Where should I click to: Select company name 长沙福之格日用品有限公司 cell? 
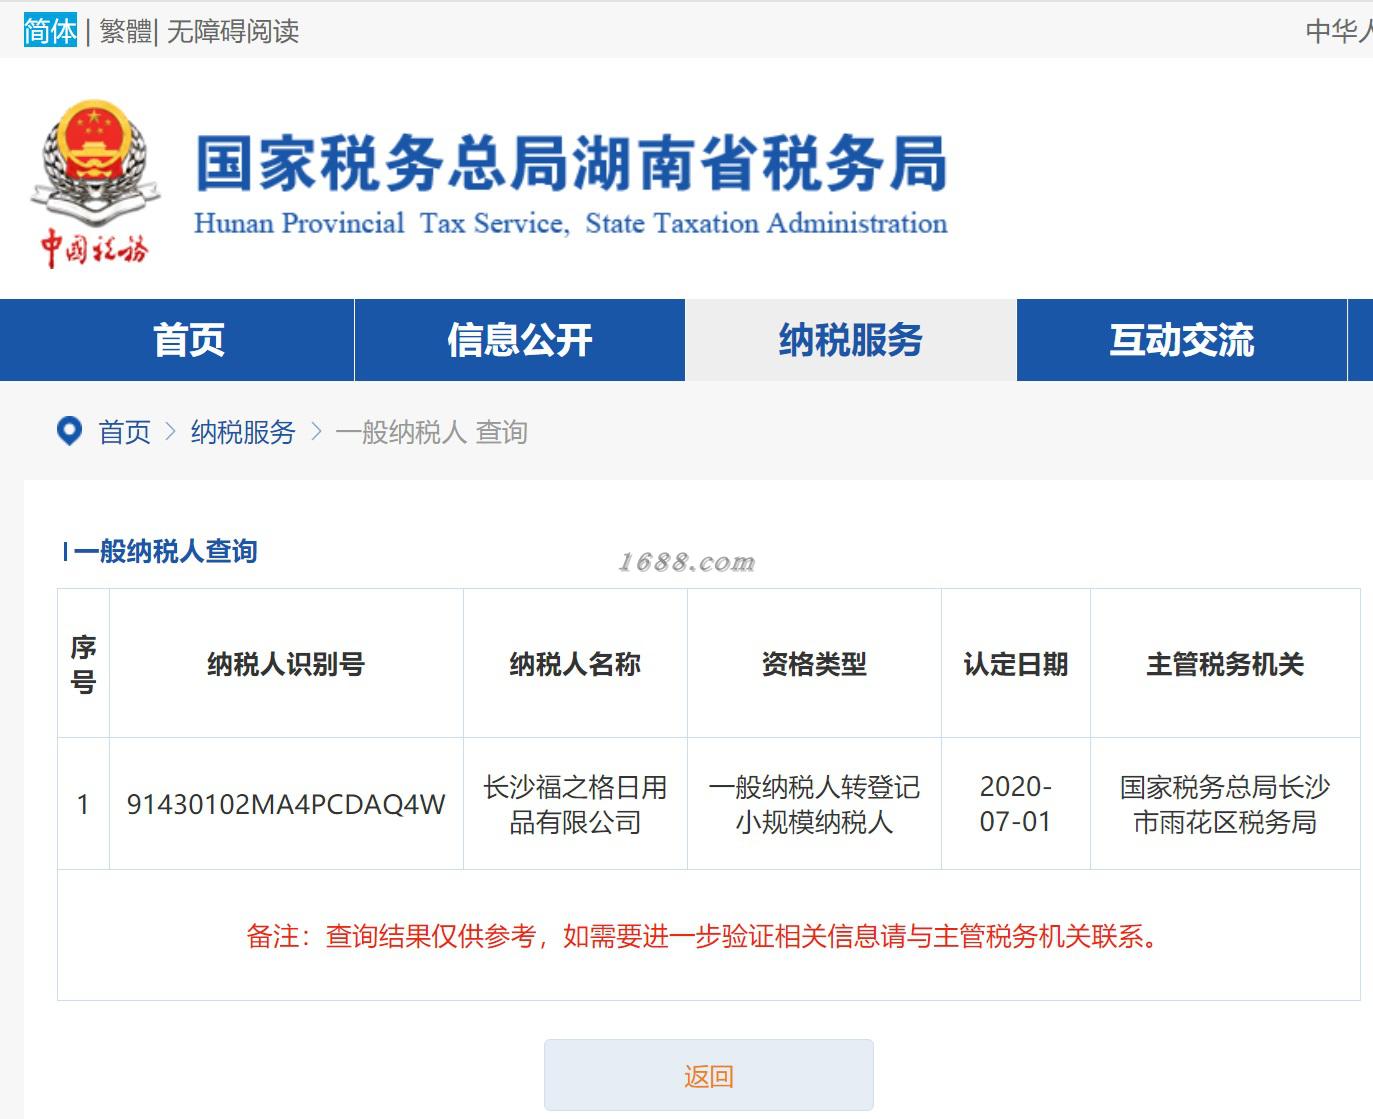pyautogui.click(x=575, y=804)
